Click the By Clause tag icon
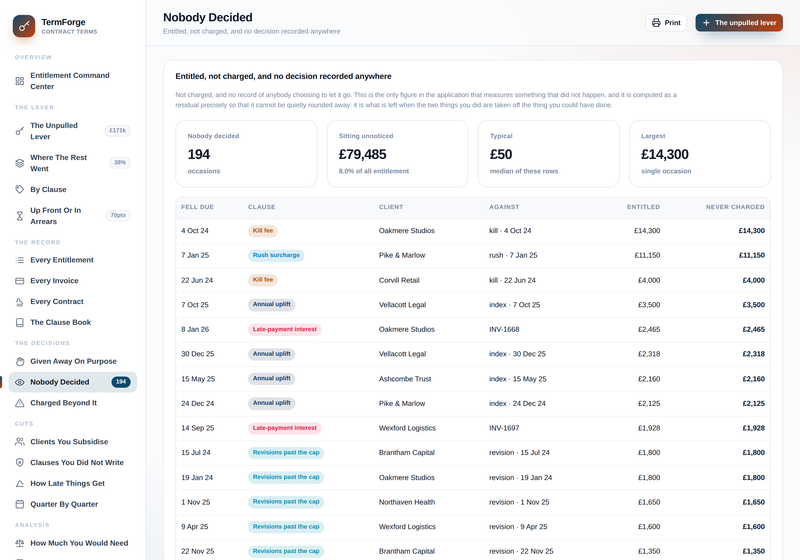The image size is (800, 560). point(19,189)
